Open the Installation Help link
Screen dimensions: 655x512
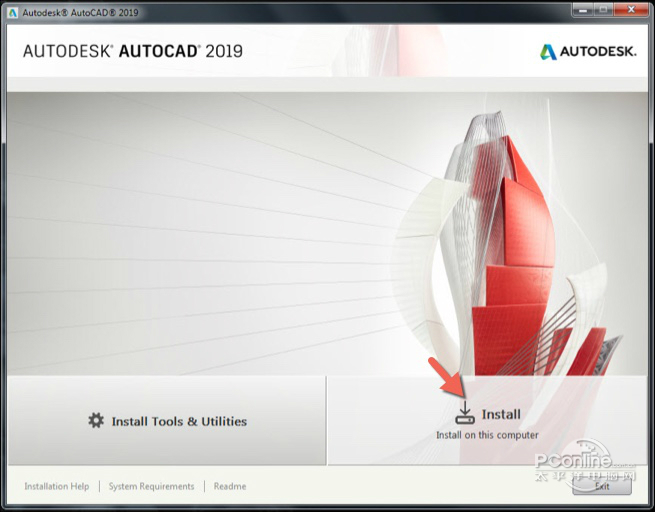click(x=56, y=486)
